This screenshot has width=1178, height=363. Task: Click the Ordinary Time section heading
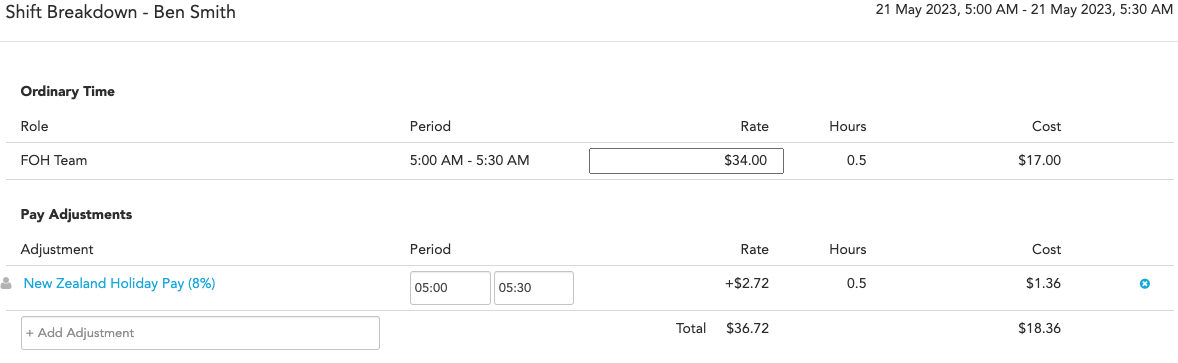coord(68,92)
